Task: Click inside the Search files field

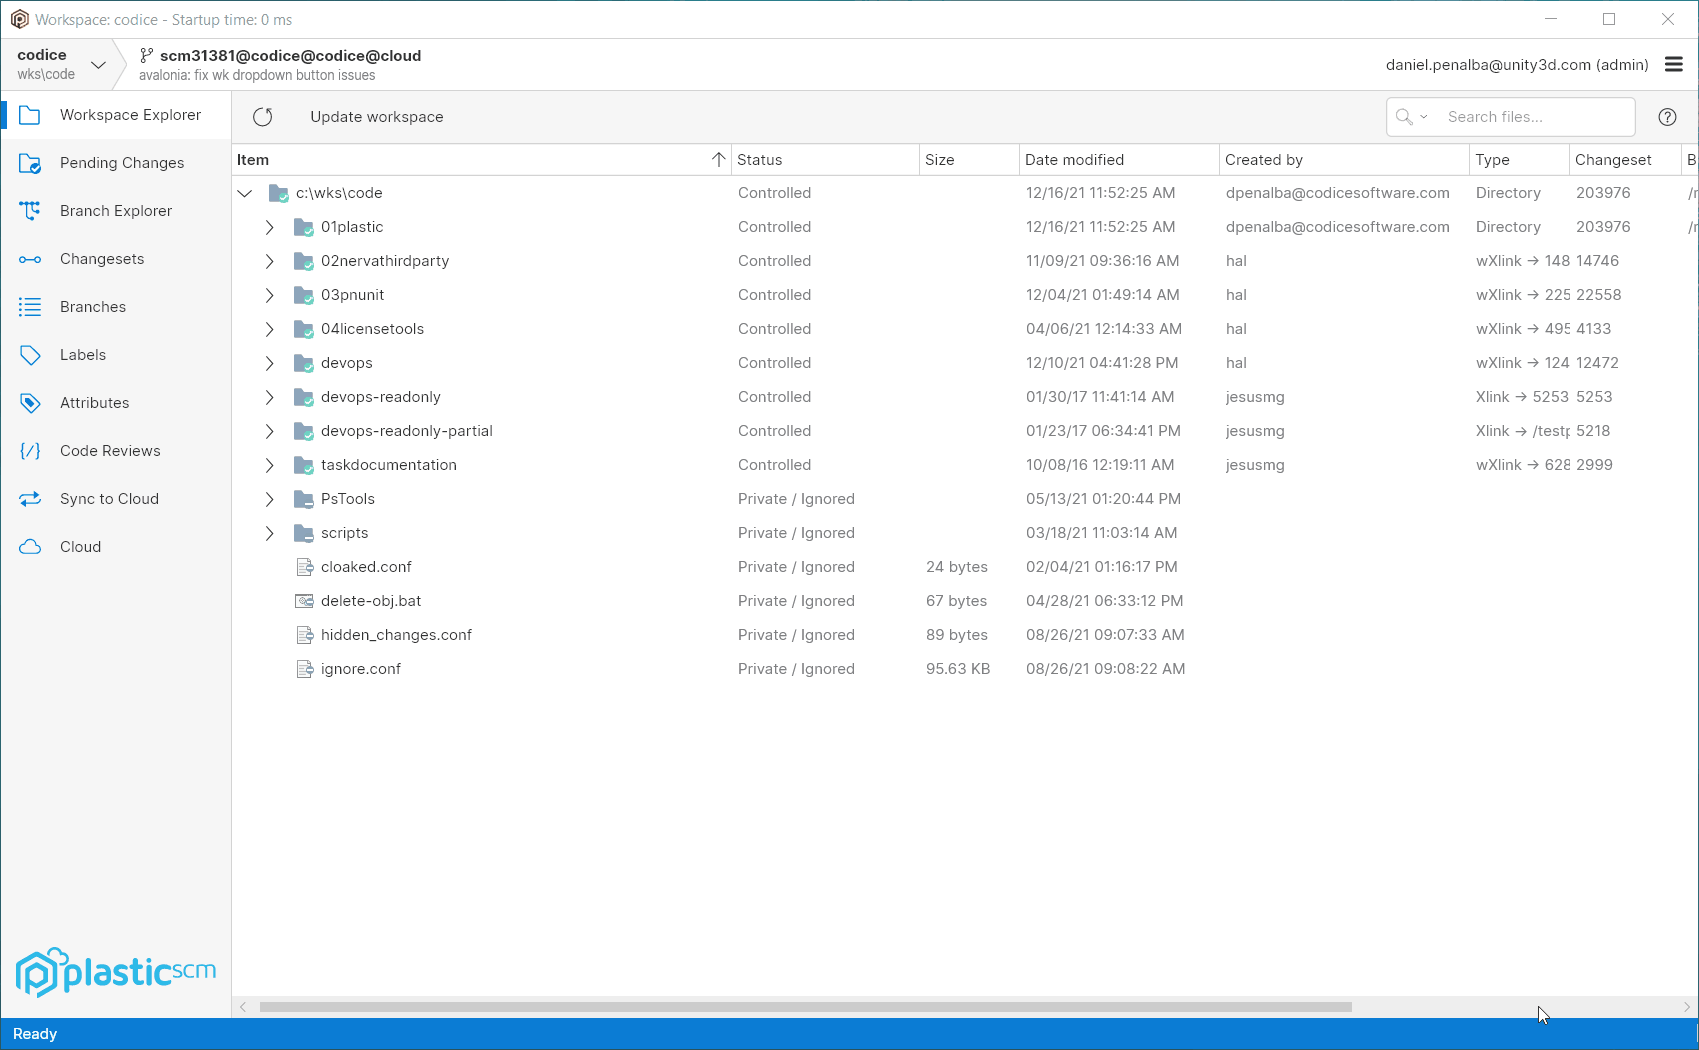Action: 1530,116
